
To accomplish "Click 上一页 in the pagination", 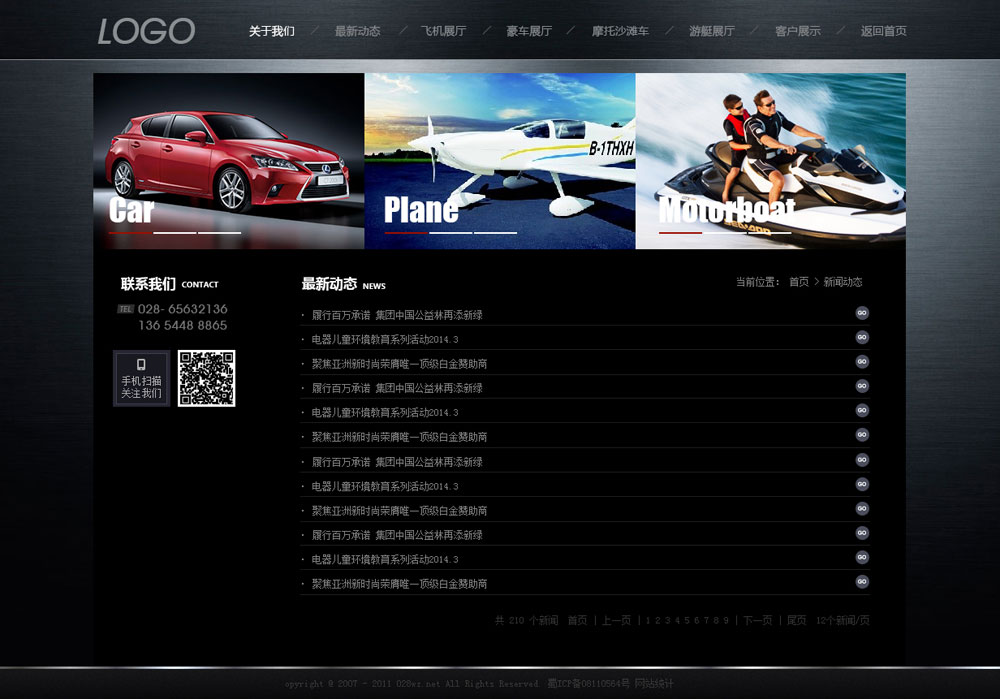I will pyautogui.click(x=616, y=620).
